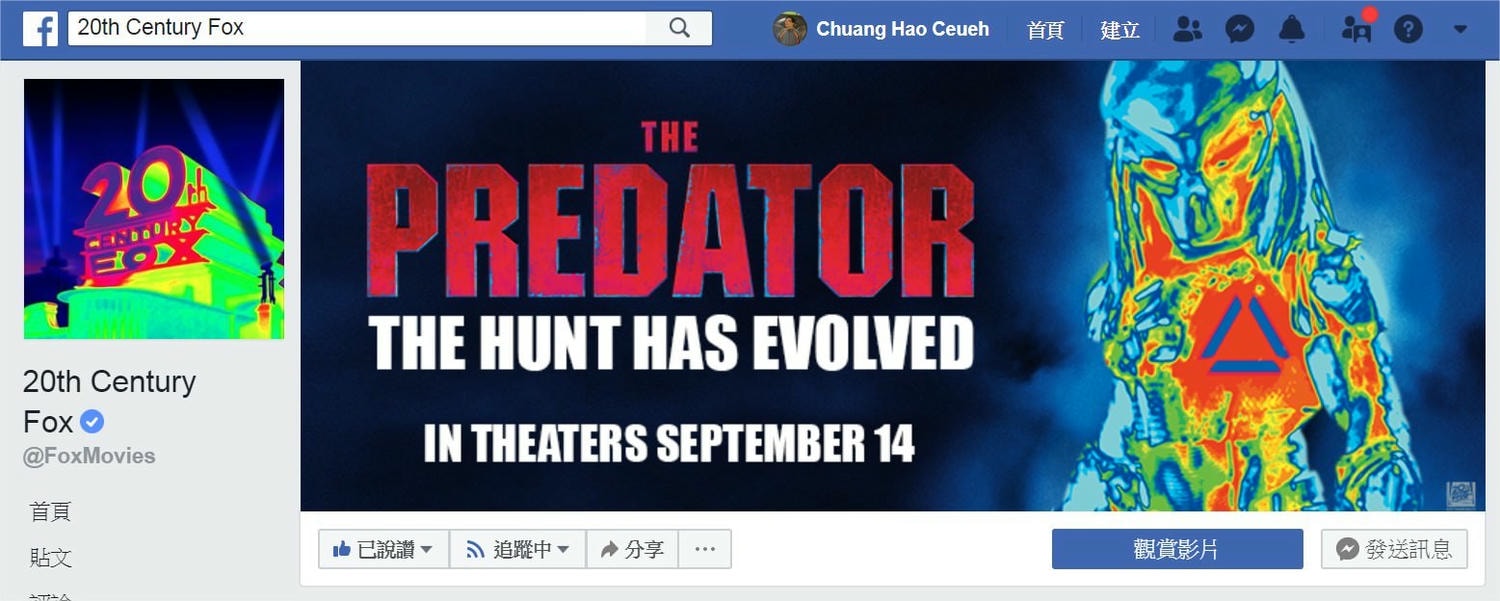Viewport: 1500px width, 601px height.
Task: Open the 20th Century Fox profile picture
Action: coord(154,209)
